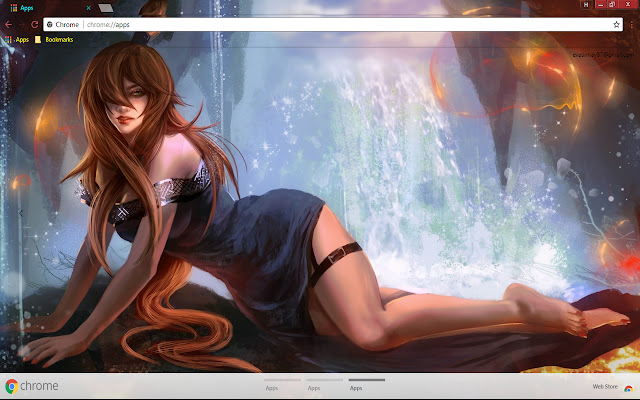Open the Apps shortcut in bookmarks bar

(17, 40)
